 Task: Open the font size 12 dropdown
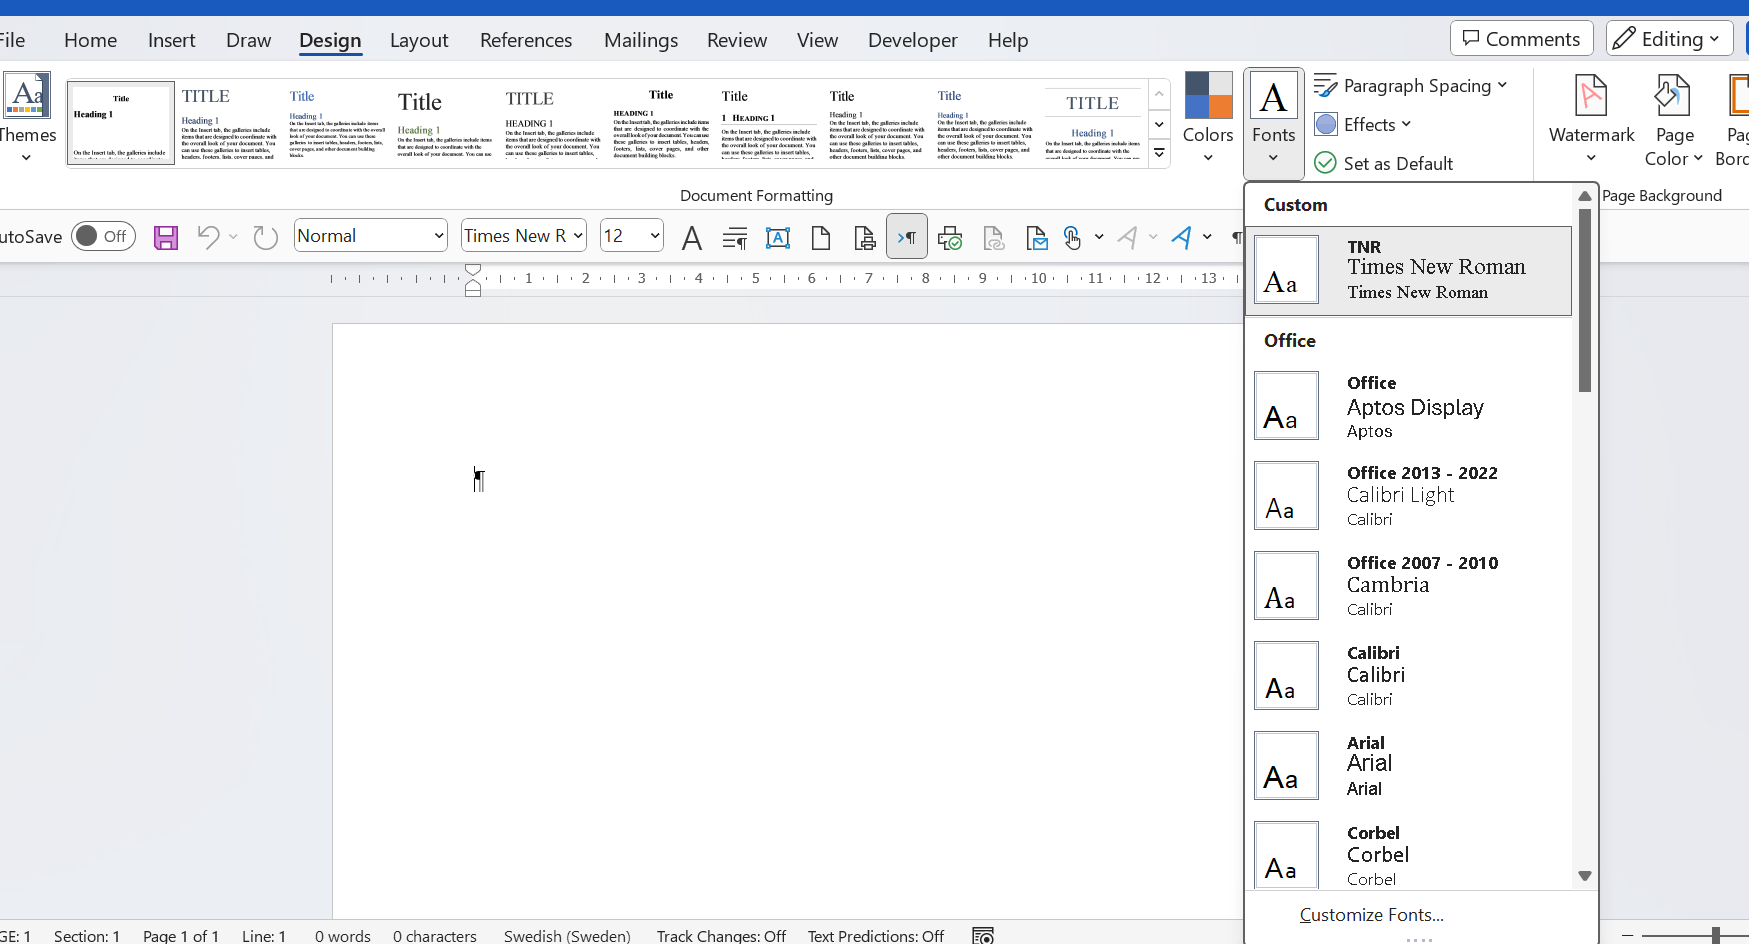pyautogui.click(x=632, y=236)
